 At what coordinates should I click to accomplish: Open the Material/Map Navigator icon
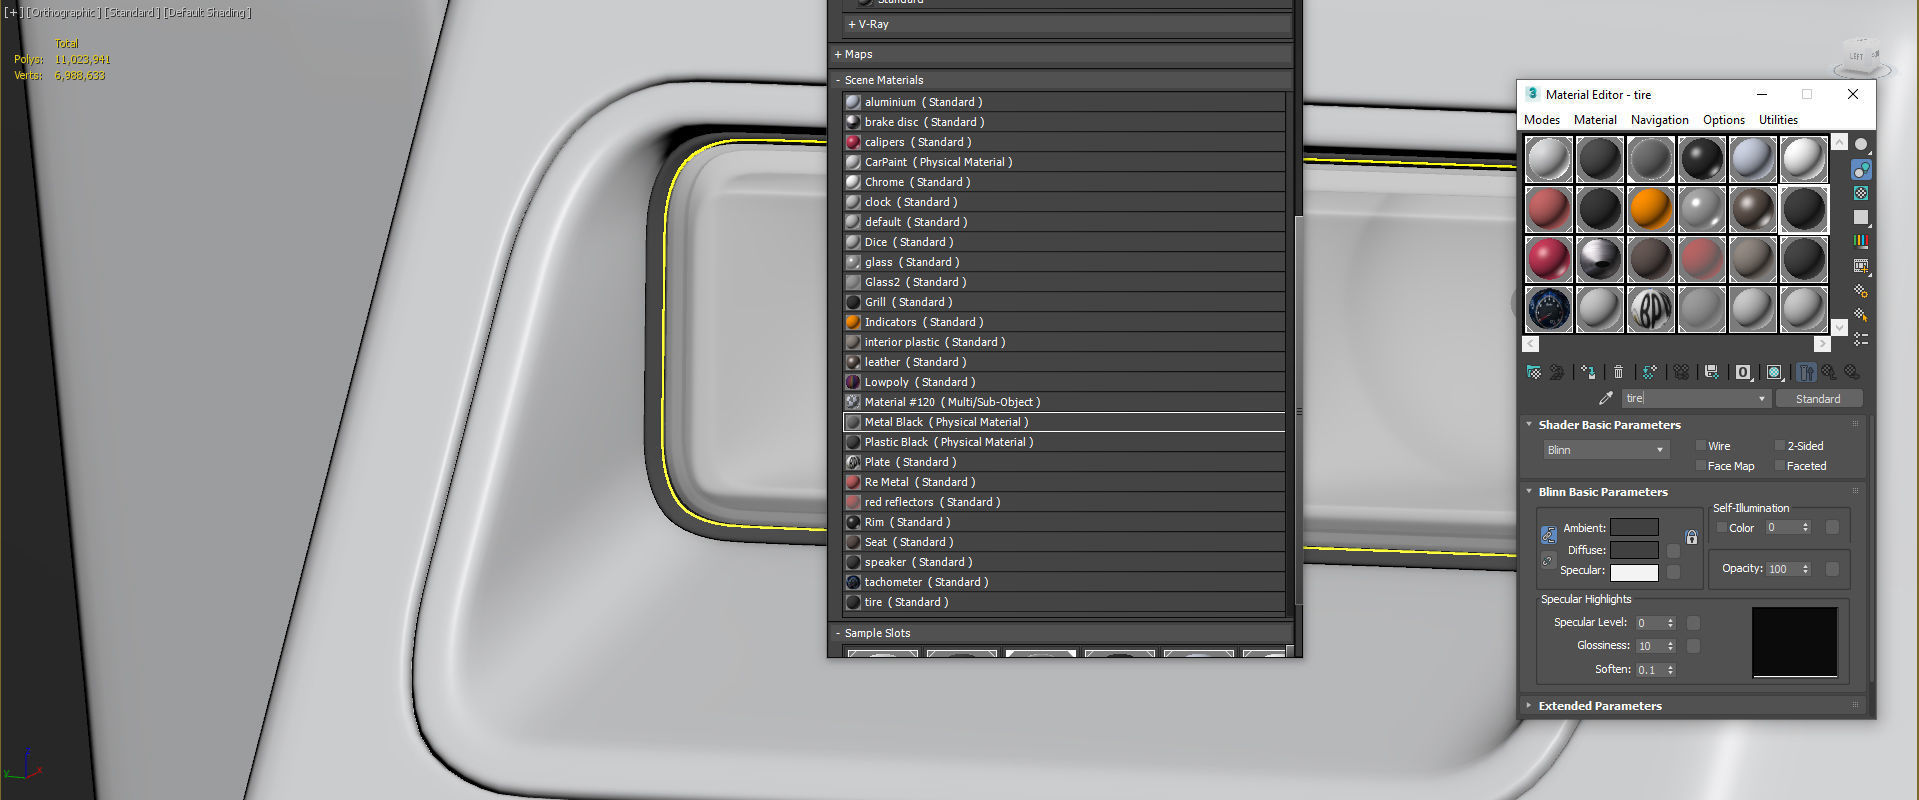click(1861, 339)
